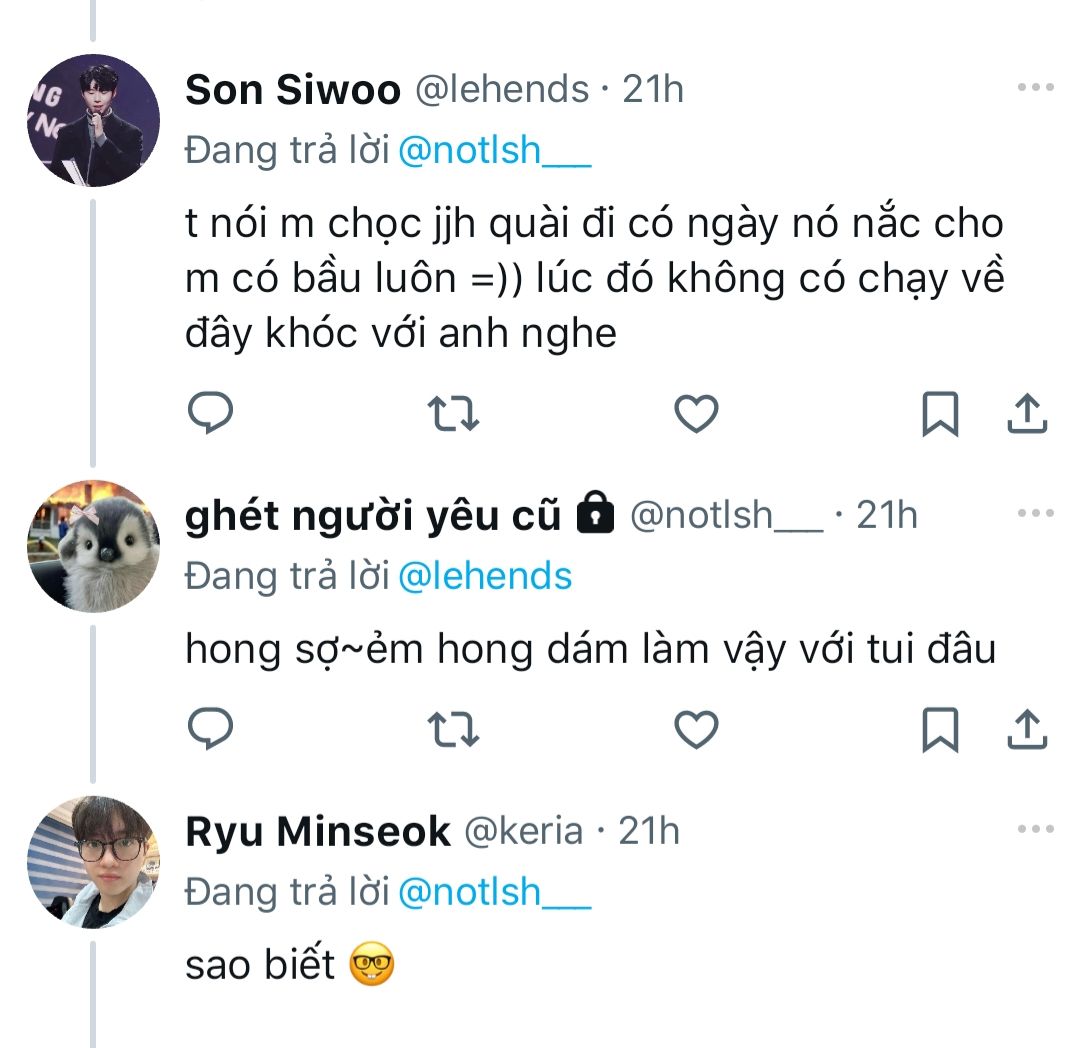
Task: Bookmark Son Siwoo's tweet
Action: coord(939,413)
